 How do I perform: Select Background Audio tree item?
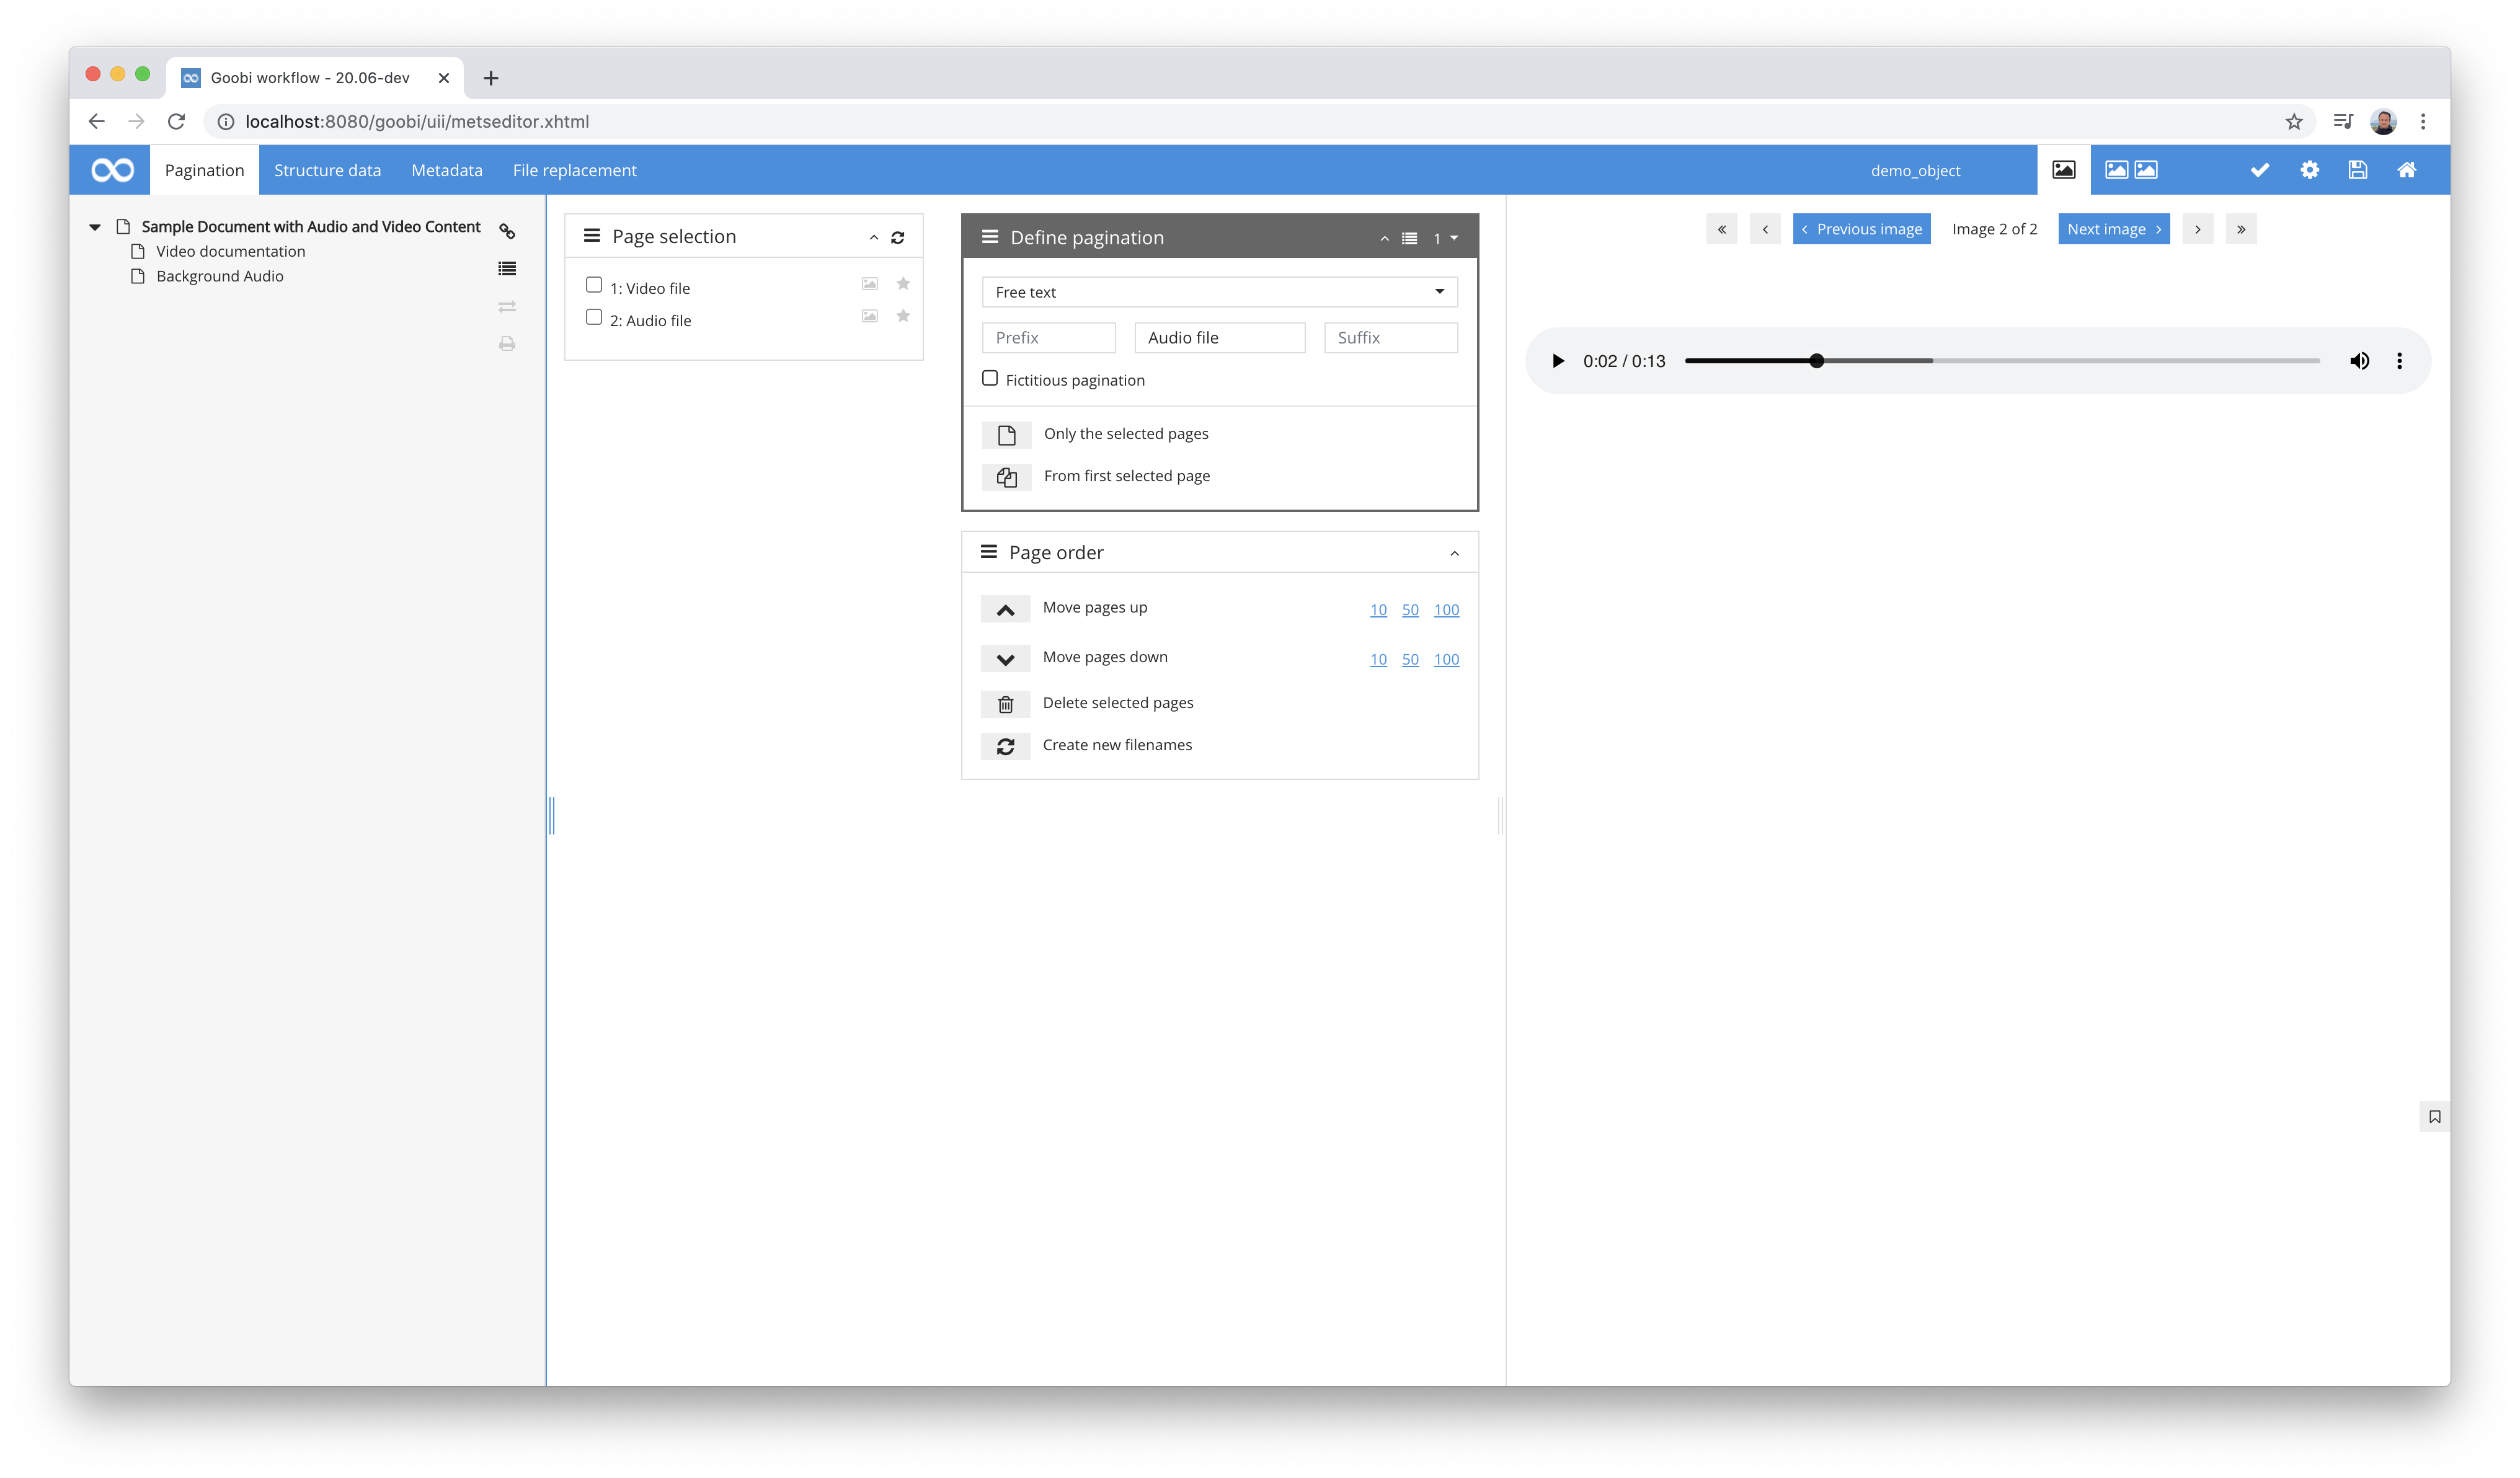click(x=219, y=276)
